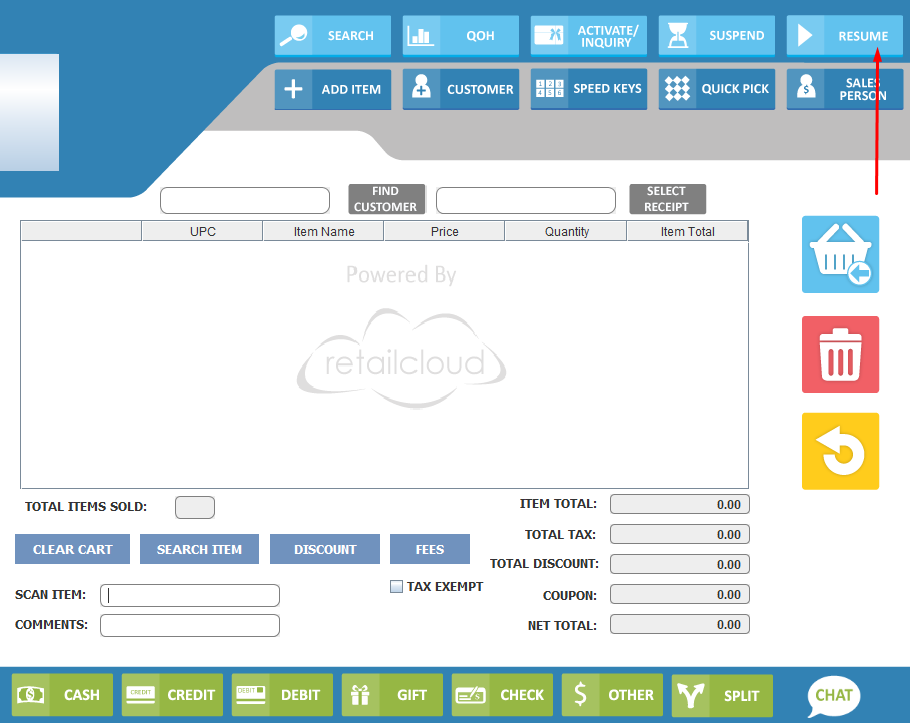
Task: Click the Net Total amount field
Action: pyautogui.click(x=680, y=624)
